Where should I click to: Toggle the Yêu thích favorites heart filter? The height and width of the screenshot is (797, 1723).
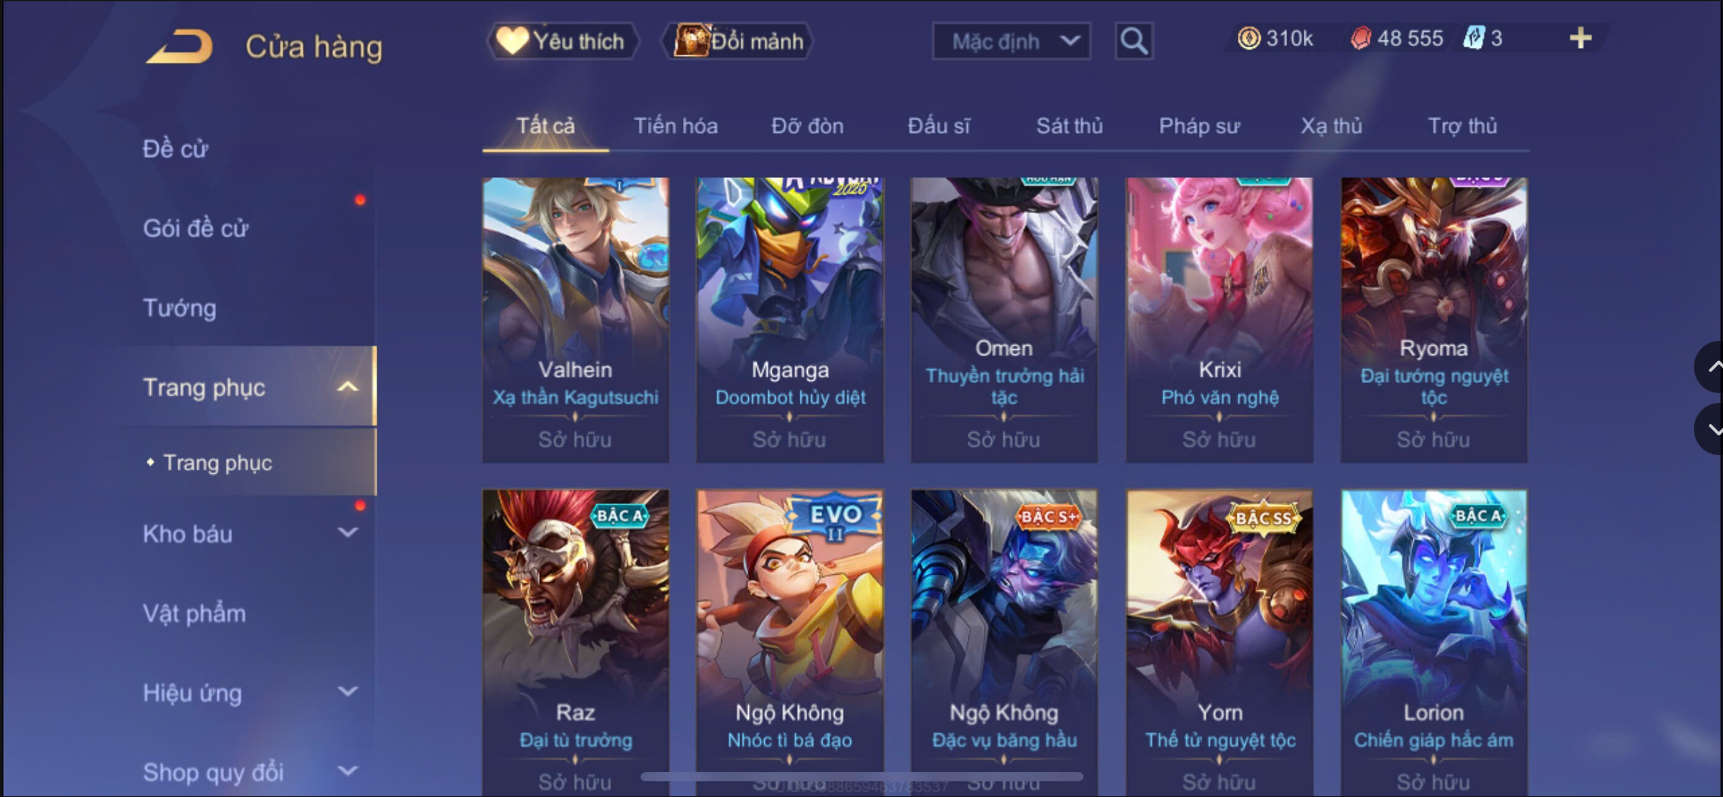point(562,41)
